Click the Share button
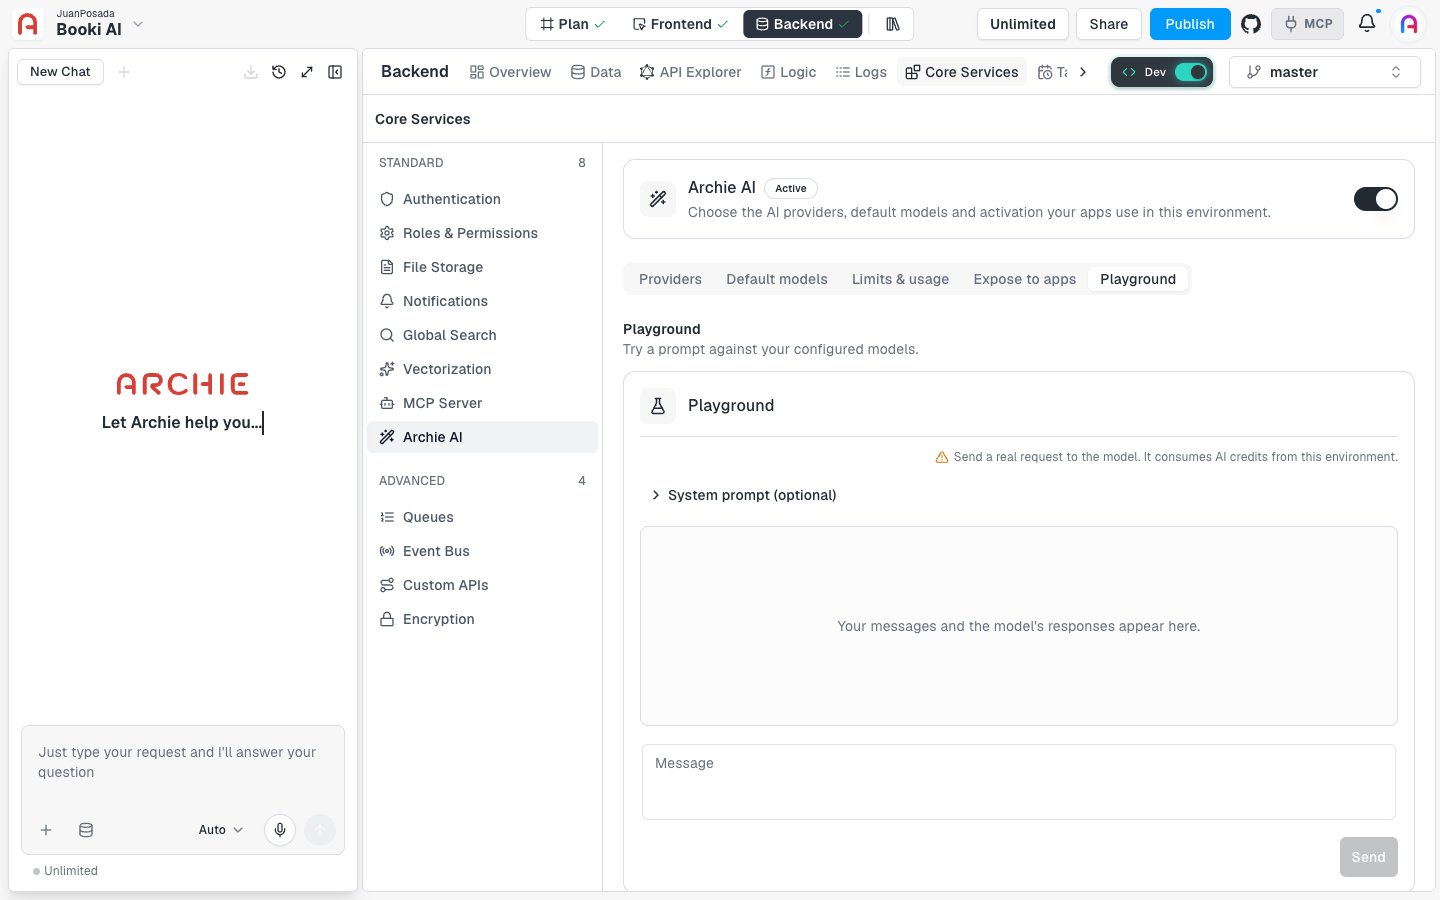The height and width of the screenshot is (900, 1440). click(1109, 24)
